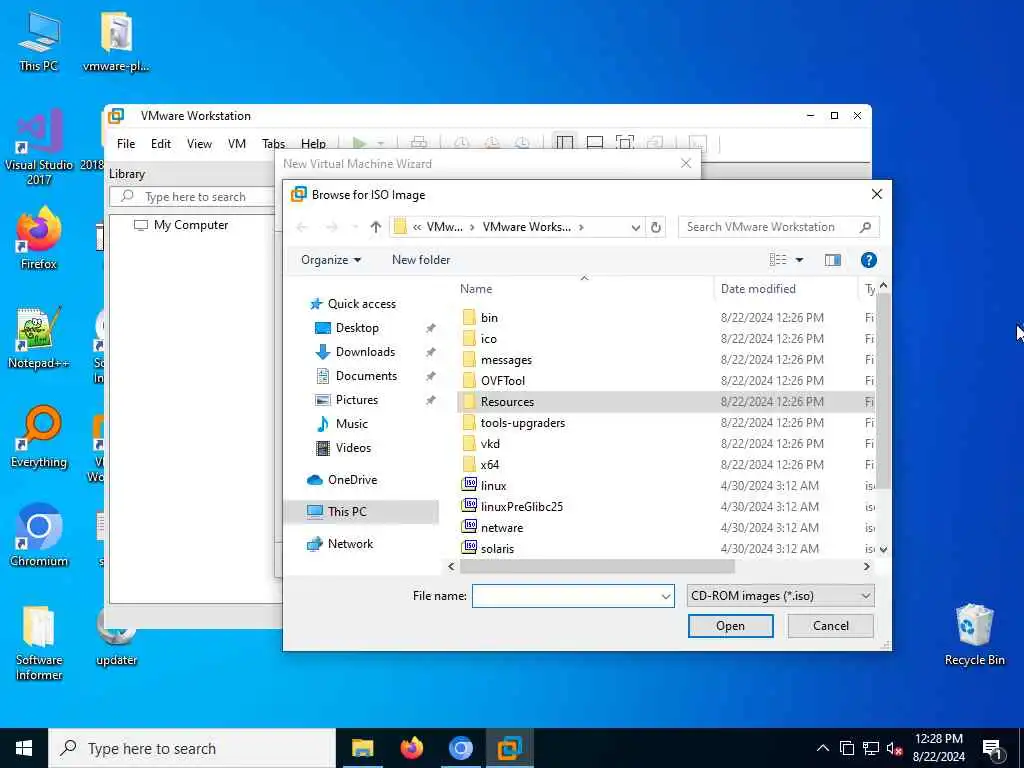Image resolution: width=1024 pixels, height=768 pixels.
Task: Click the Cancel button
Action: 830,626
